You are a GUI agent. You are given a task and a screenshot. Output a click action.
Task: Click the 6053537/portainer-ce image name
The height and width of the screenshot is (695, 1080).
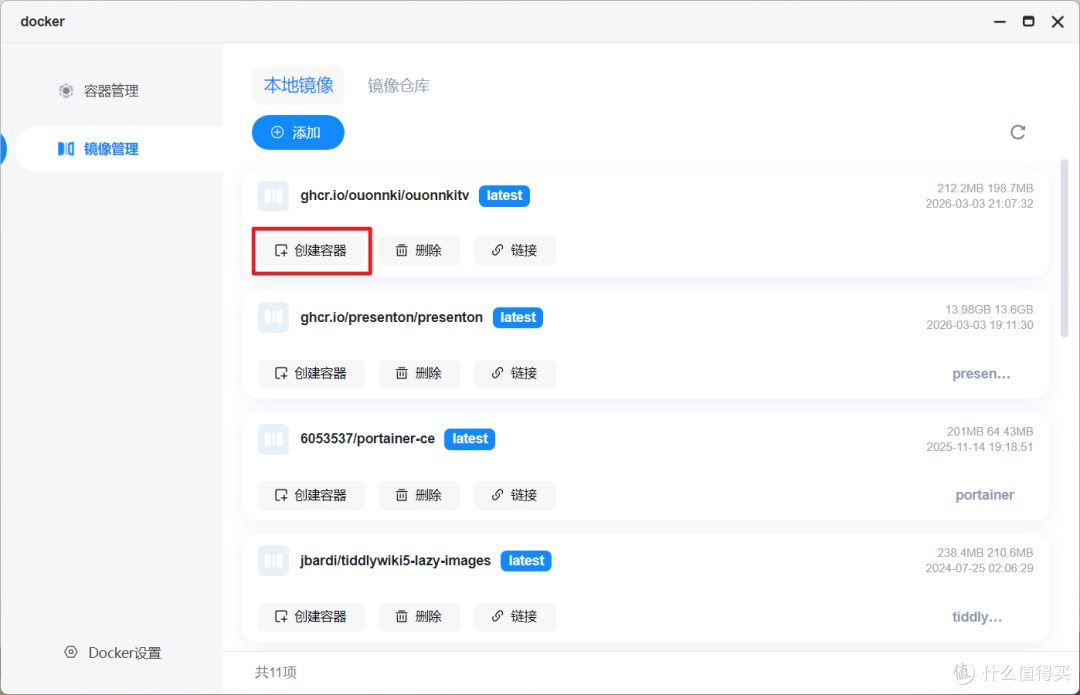coord(367,439)
